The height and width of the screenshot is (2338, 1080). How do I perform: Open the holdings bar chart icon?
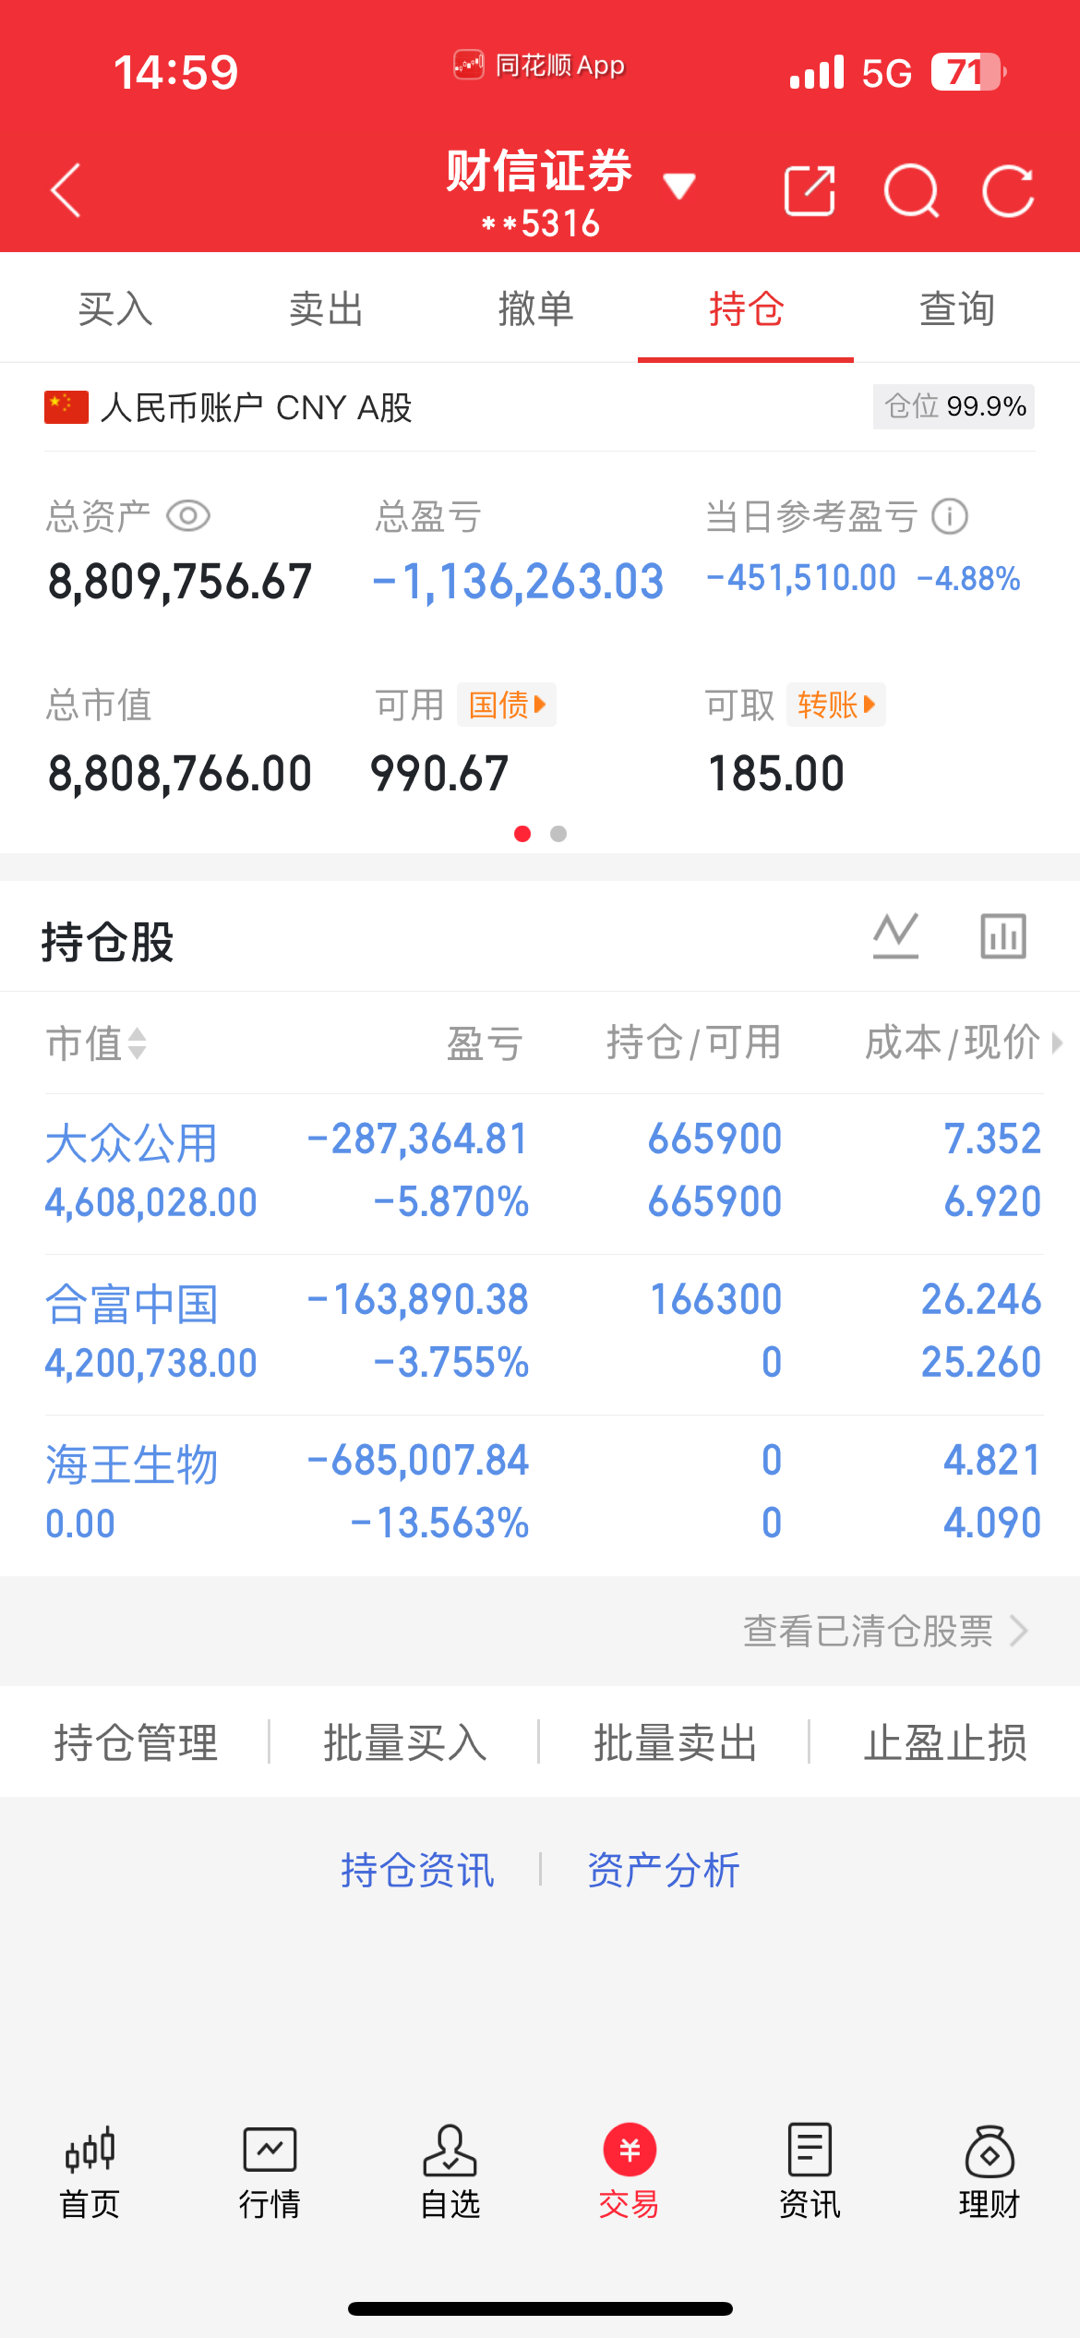(1003, 936)
